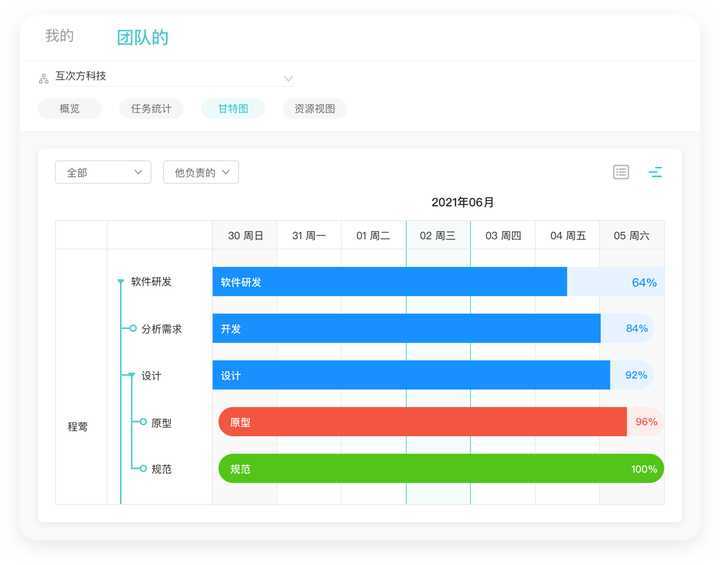Switch to the 团队的 tab
This screenshot has height=565, width=720.
(x=142, y=37)
